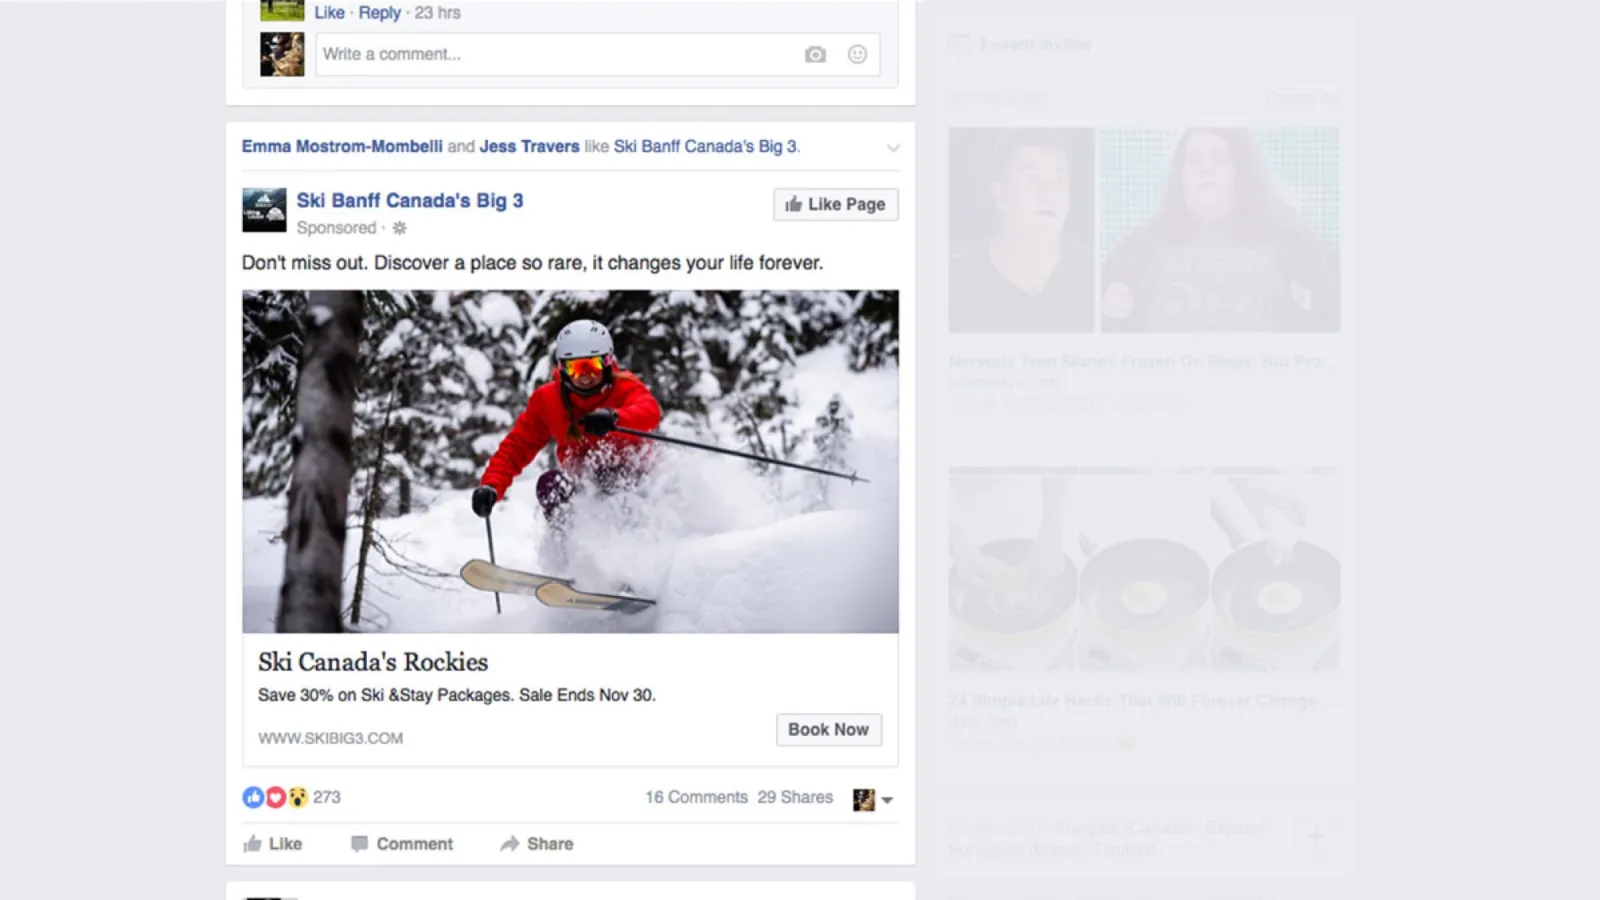View the 16 Comments on the post

pyautogui.click(x=696, y=797)
